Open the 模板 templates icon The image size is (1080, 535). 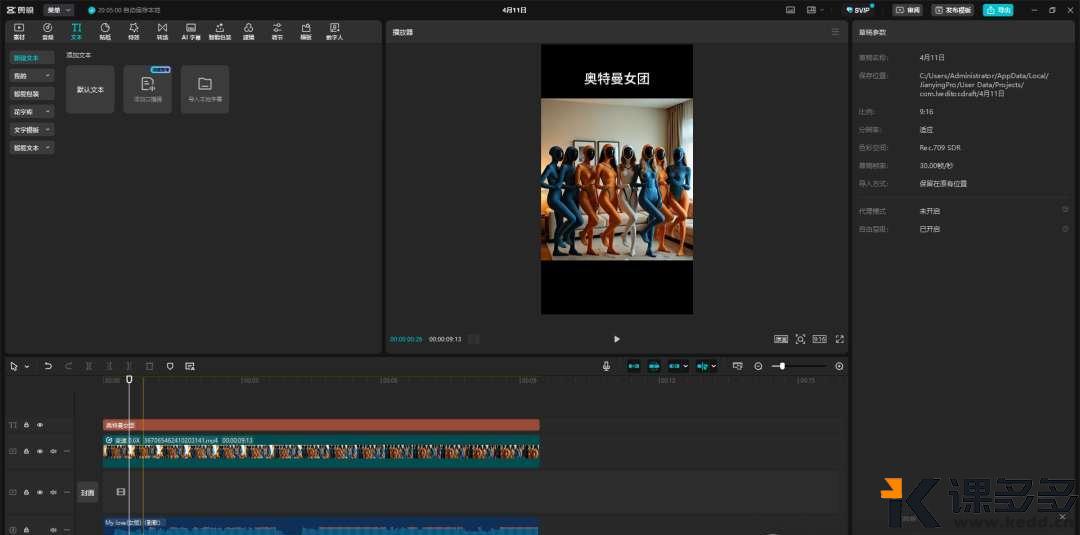coord(306,31)
